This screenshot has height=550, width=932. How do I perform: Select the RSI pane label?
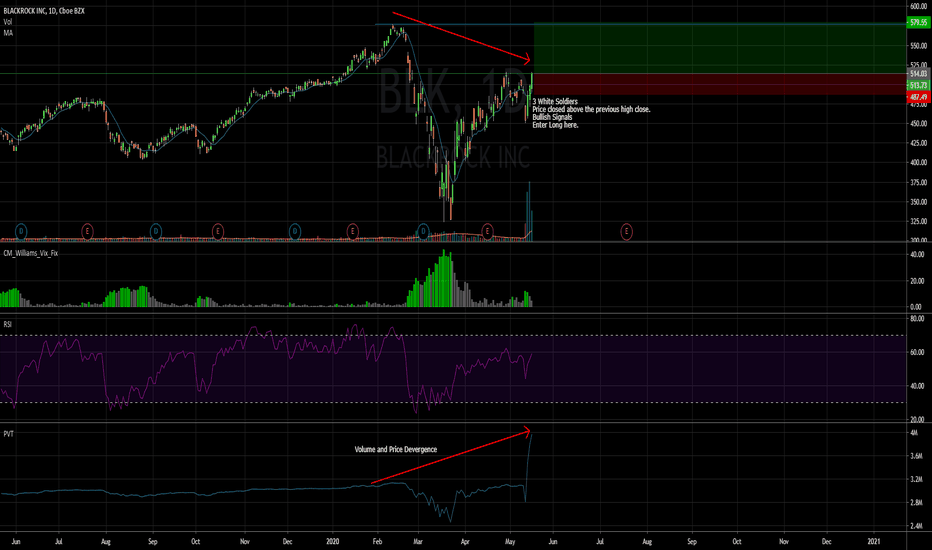[x=8, y=324]
